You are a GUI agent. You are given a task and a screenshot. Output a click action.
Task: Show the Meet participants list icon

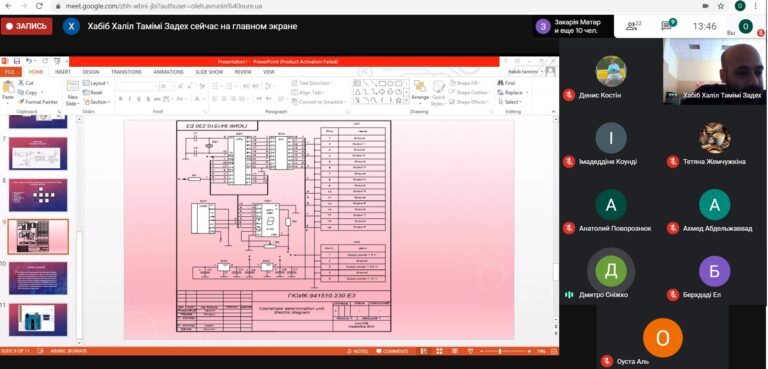click(633, 26)
